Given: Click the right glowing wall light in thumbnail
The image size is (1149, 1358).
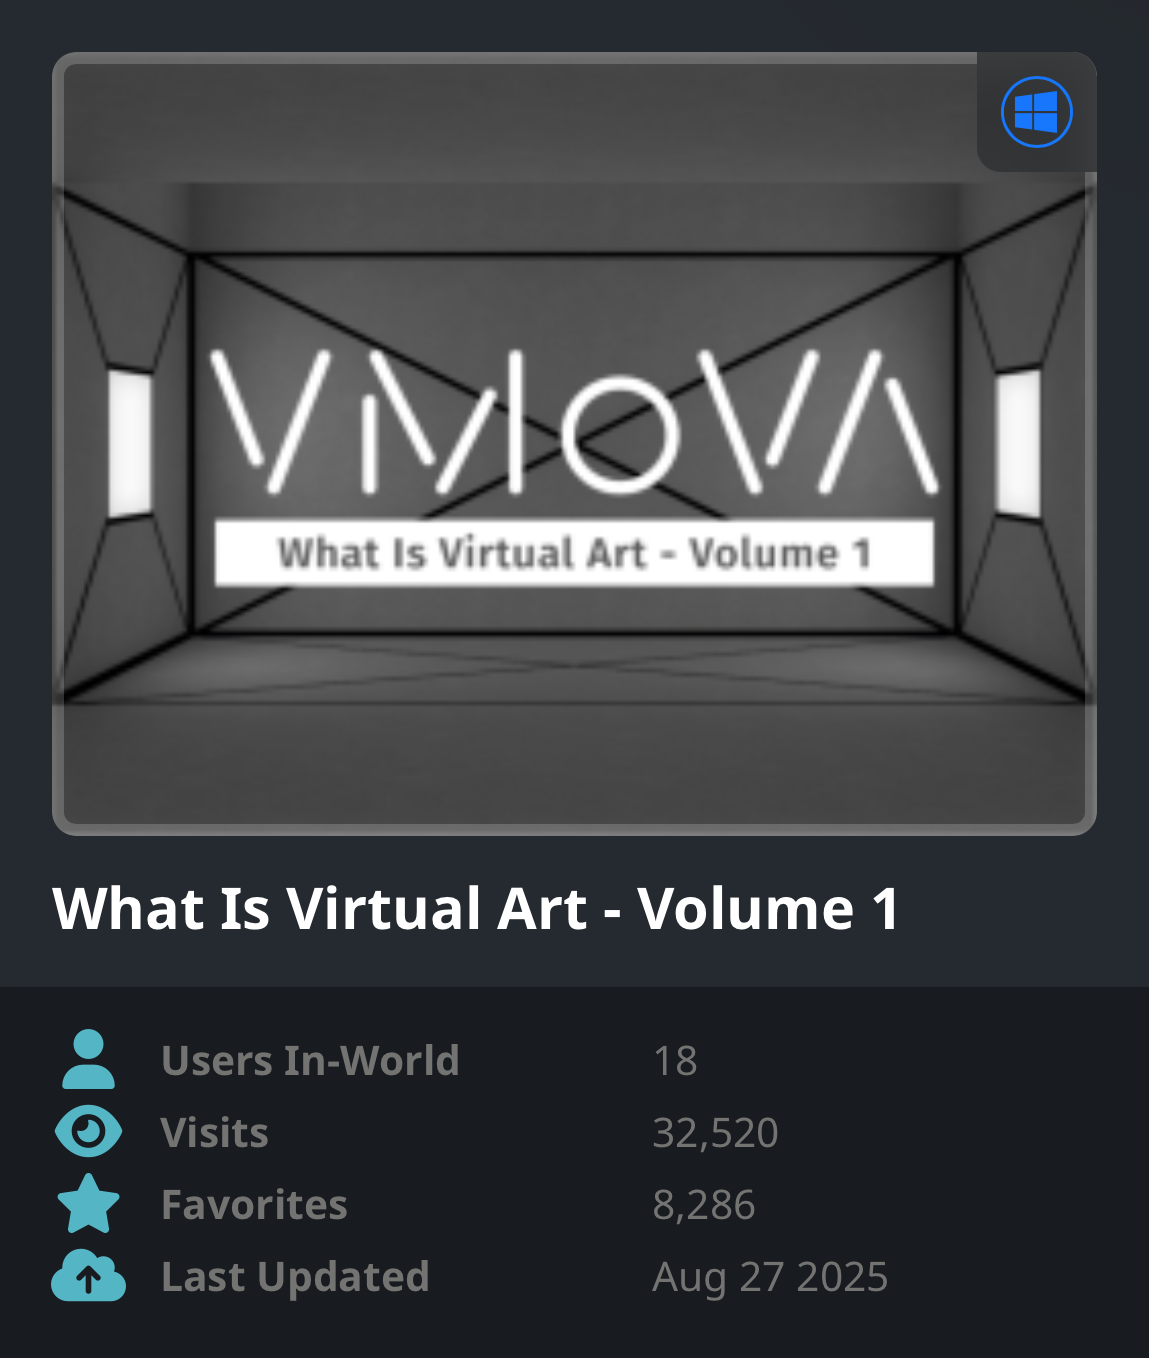Looking at the screenshot, I should point(1018,444).
